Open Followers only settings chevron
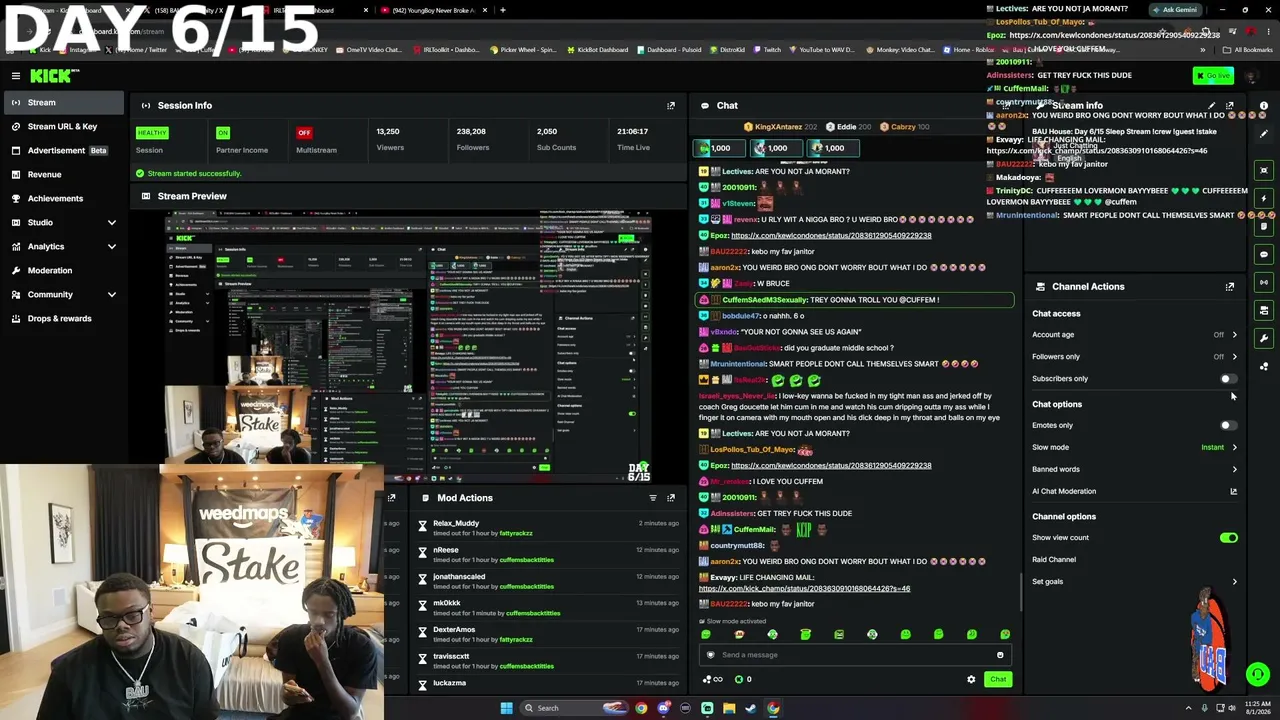This screenshot has width=1280, height=720. point(1234,357)
